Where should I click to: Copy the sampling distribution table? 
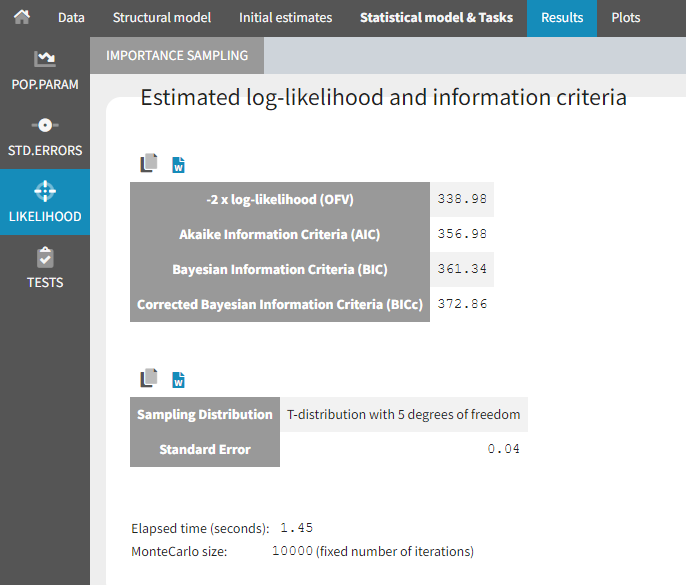(x=149, y=379)
